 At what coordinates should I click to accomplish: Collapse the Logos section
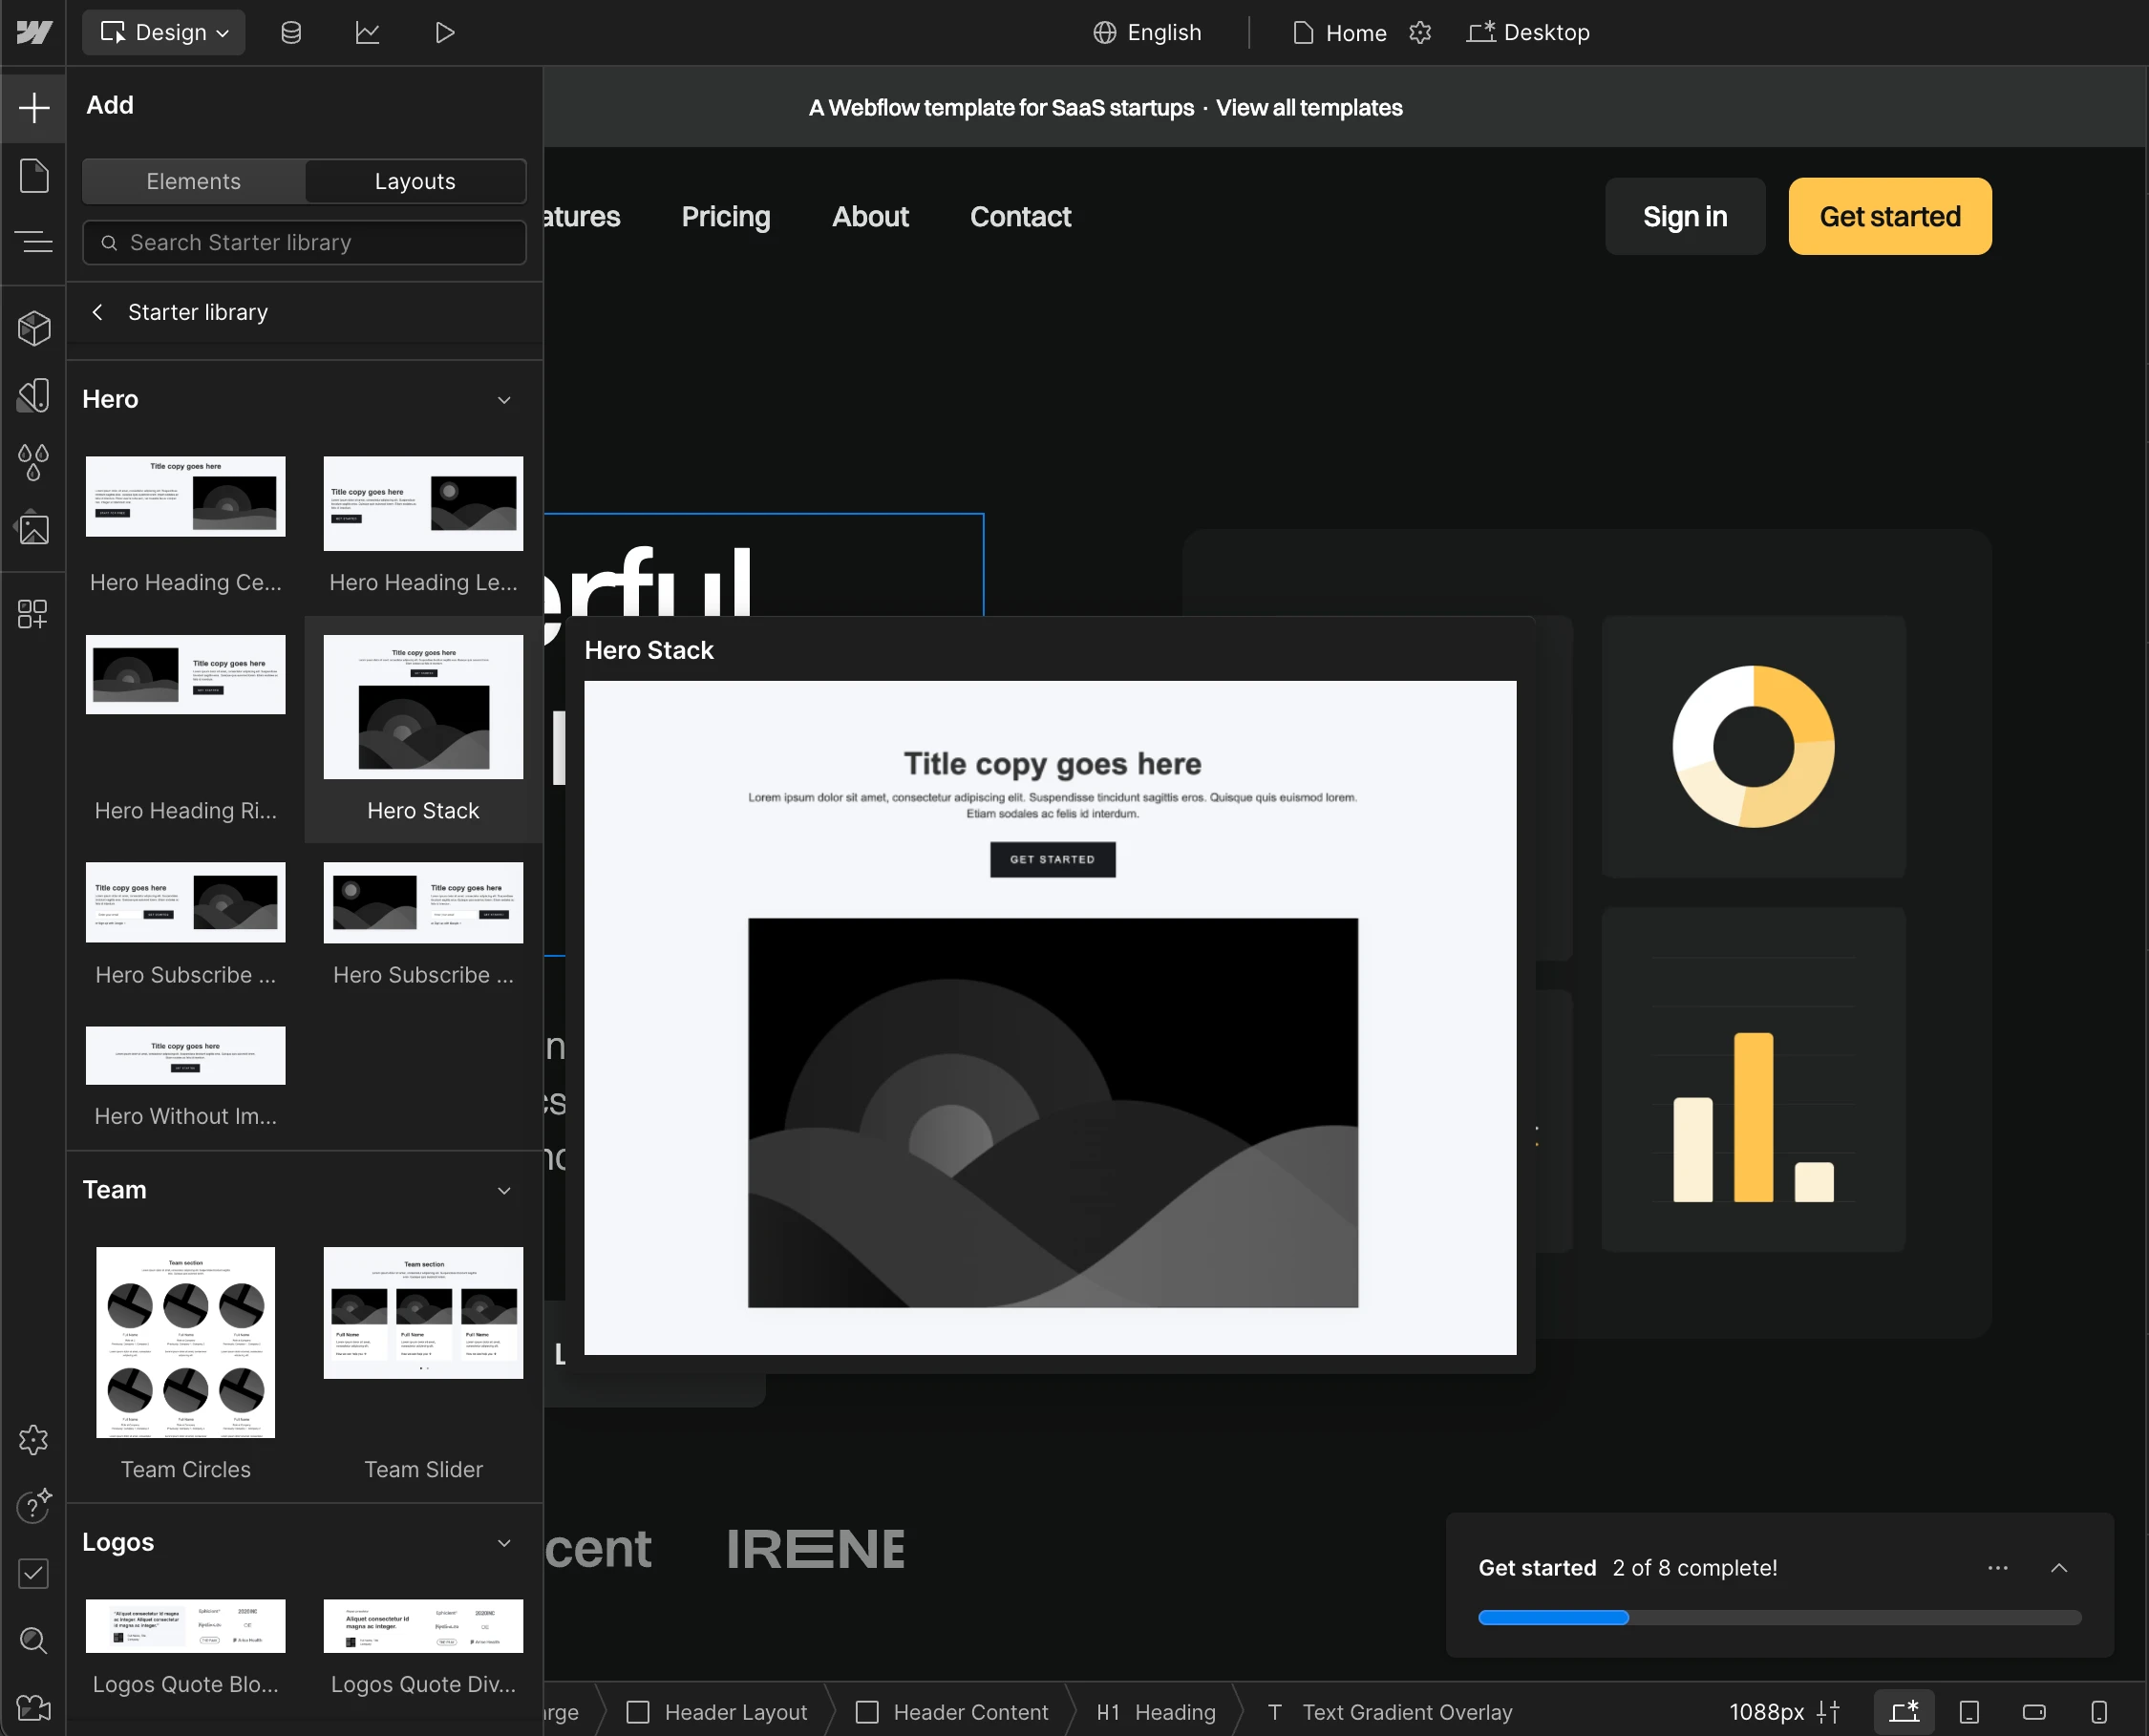(x=504, y=1543)
